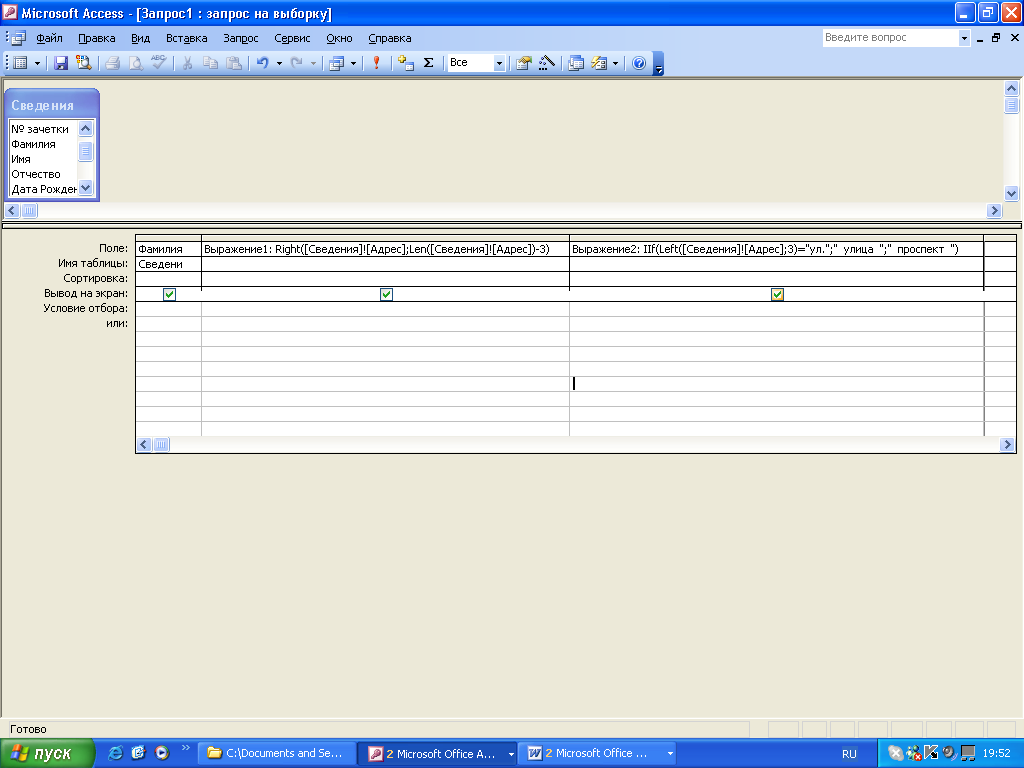Click the Undo arrow icon
1024x768 pixels.
click(x=263, y=63)
